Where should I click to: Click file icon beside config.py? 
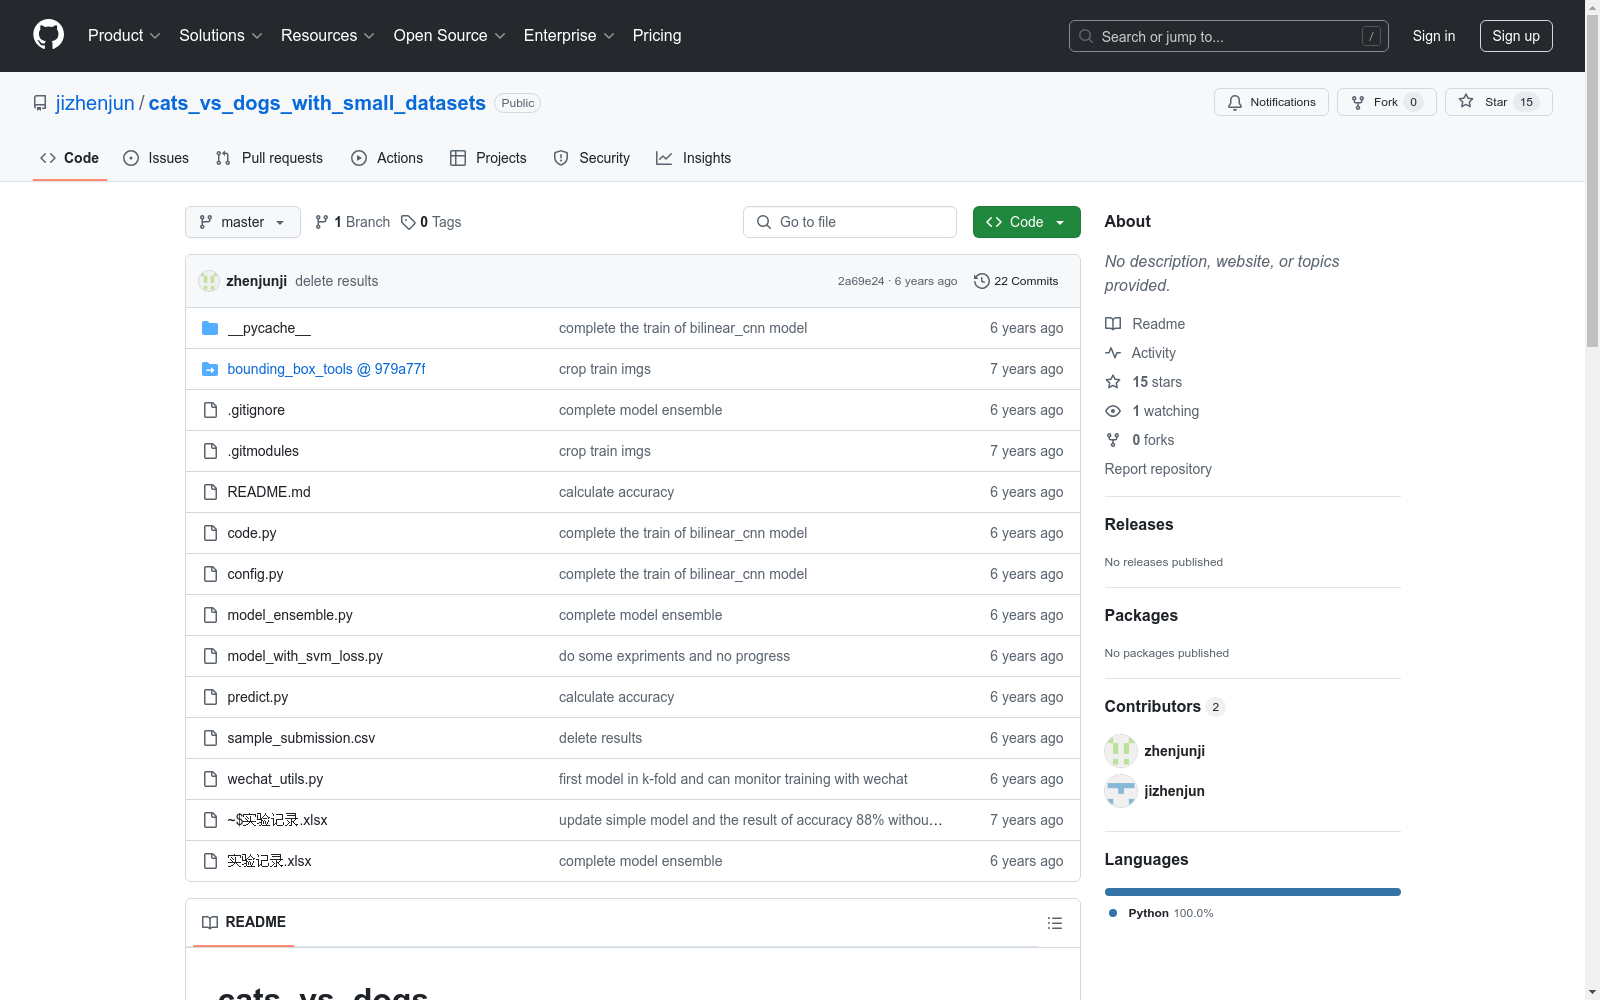[210, 574]
